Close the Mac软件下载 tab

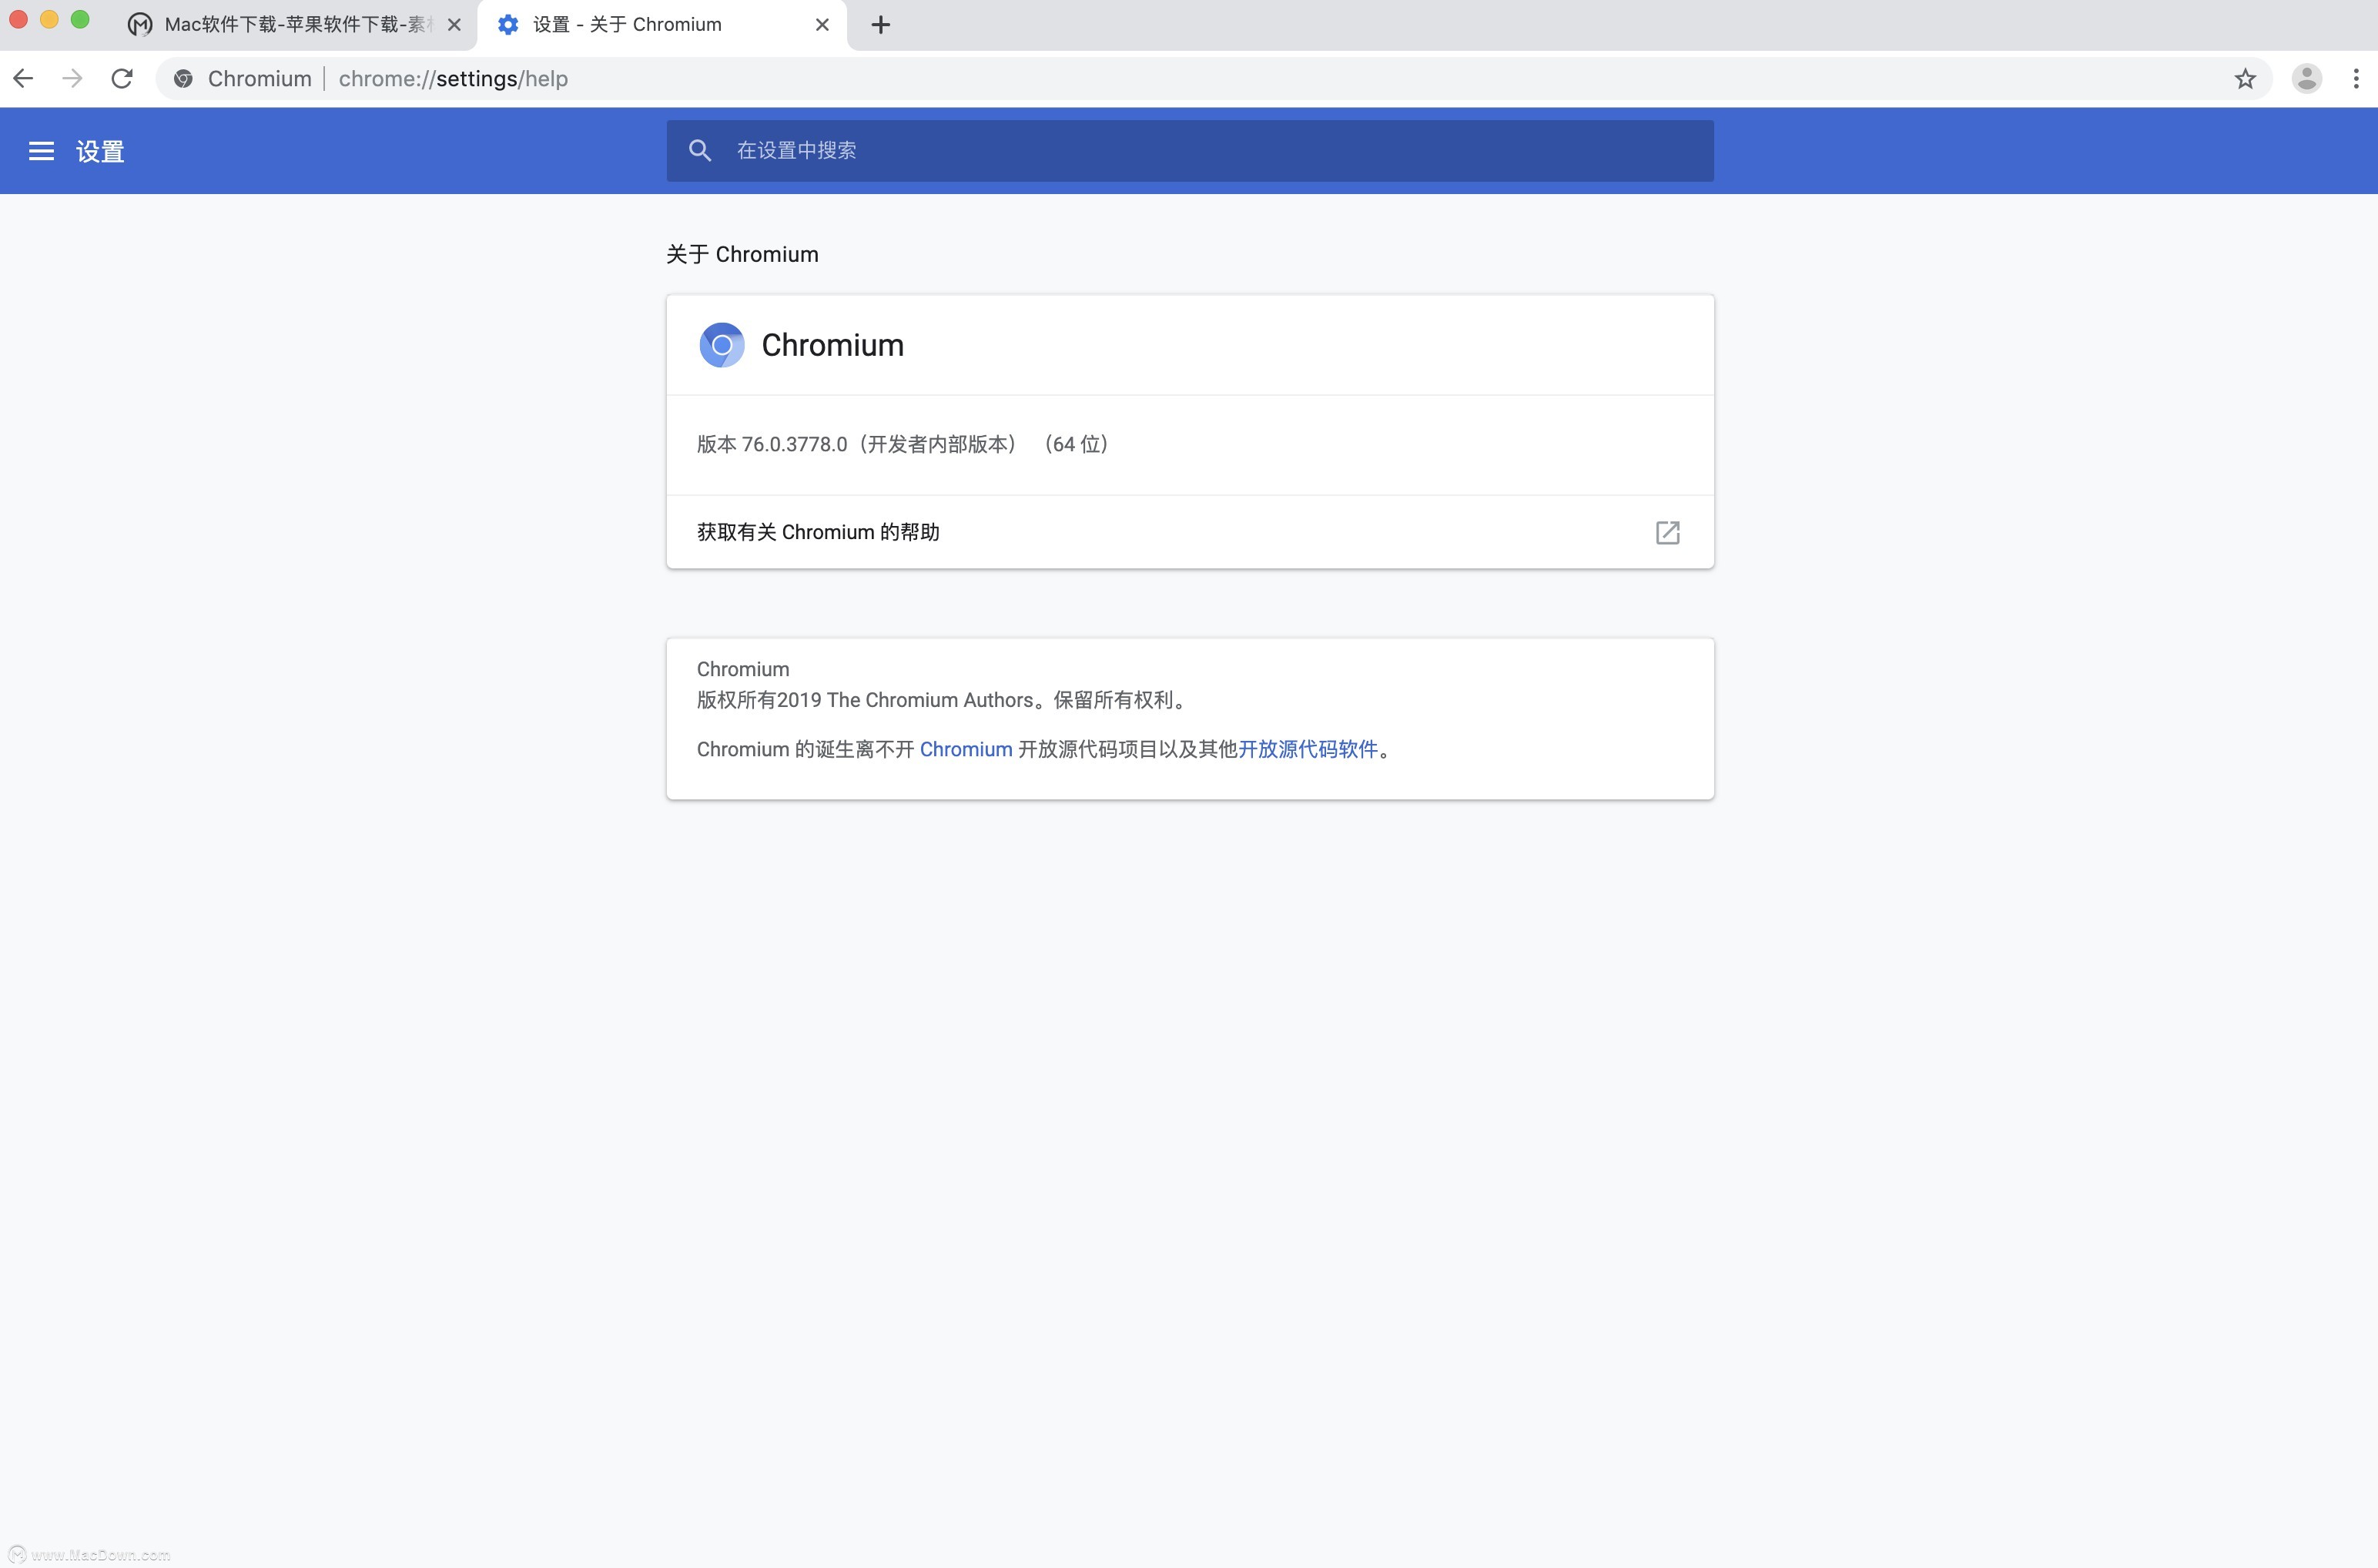(x=454, y=25)
